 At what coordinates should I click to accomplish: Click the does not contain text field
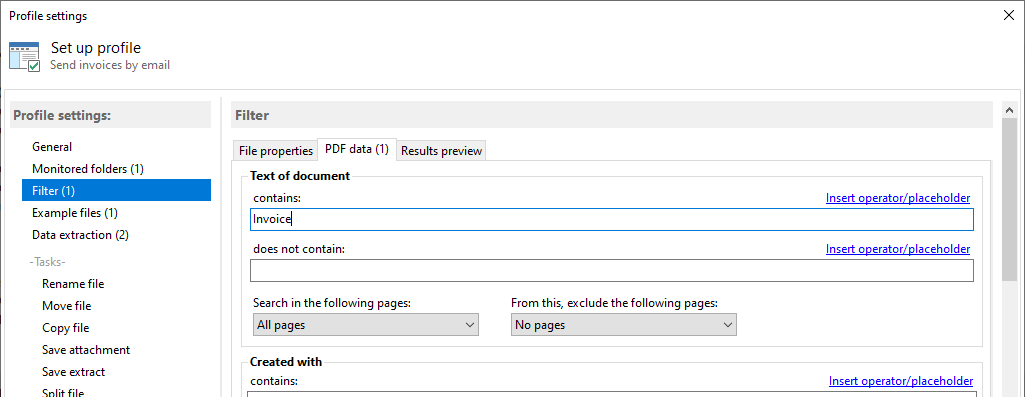click(x=612, y=270)
